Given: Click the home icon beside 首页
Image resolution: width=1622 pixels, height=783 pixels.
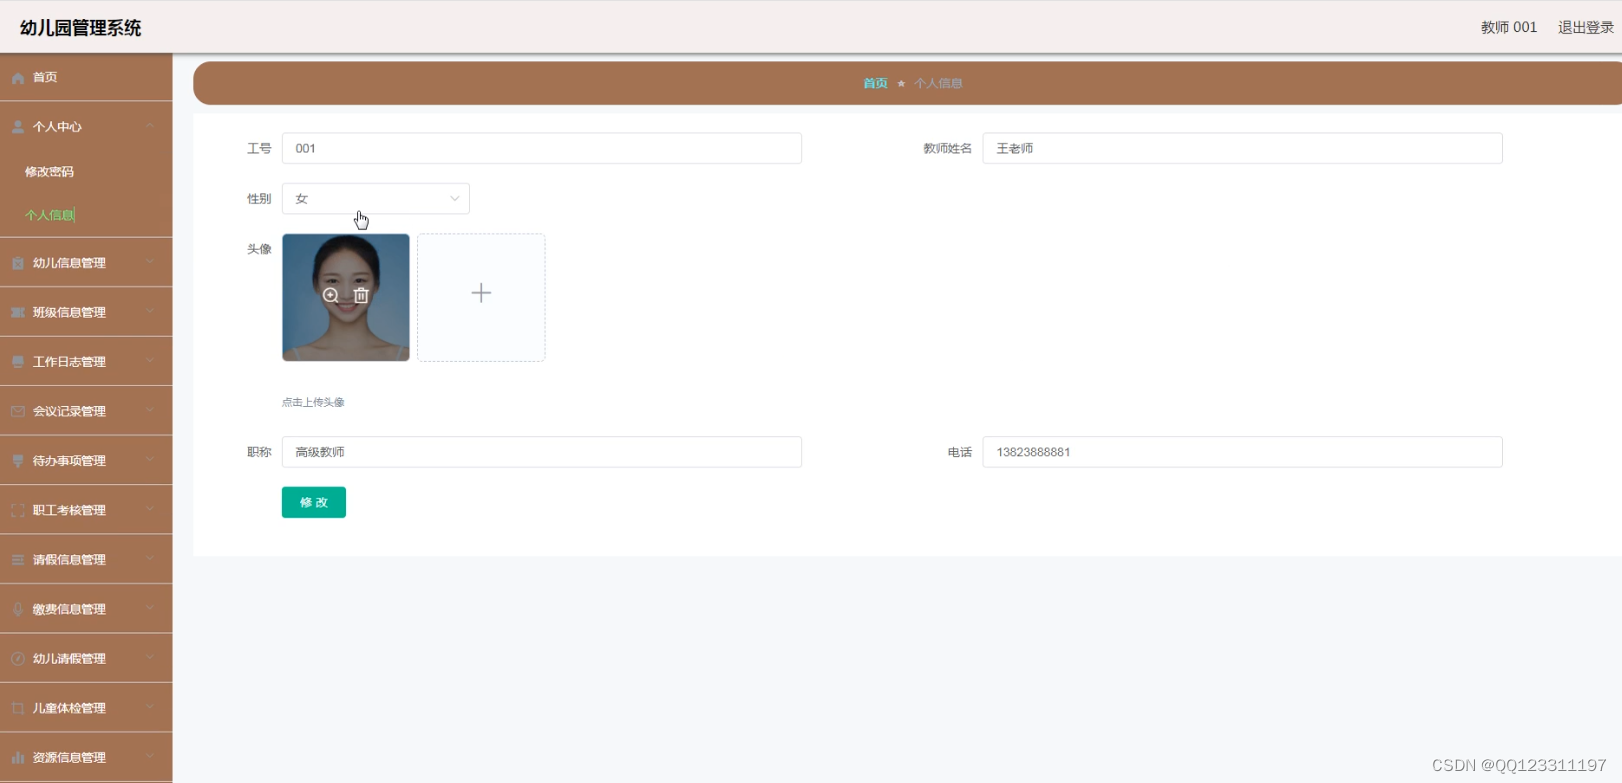Looking at the screenshot, I should pyautogui.click(x=18, y=78).
